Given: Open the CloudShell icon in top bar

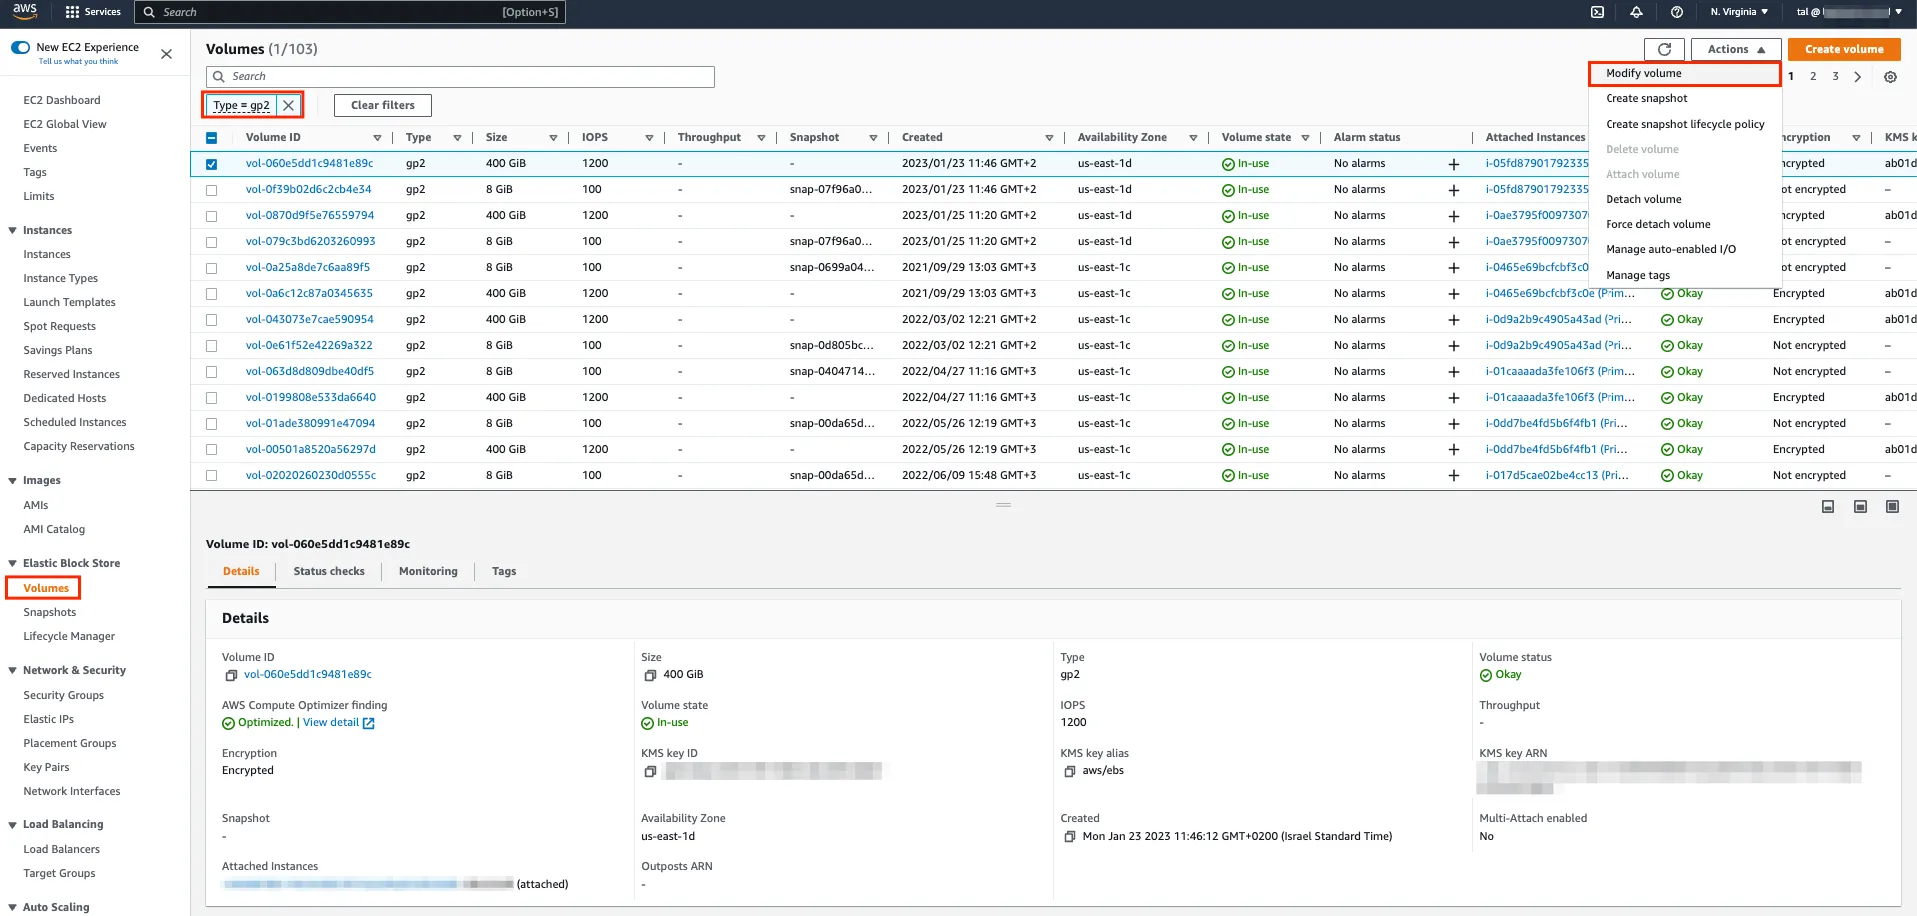Looking at the screenshot, I should (x=1597, y=12).
